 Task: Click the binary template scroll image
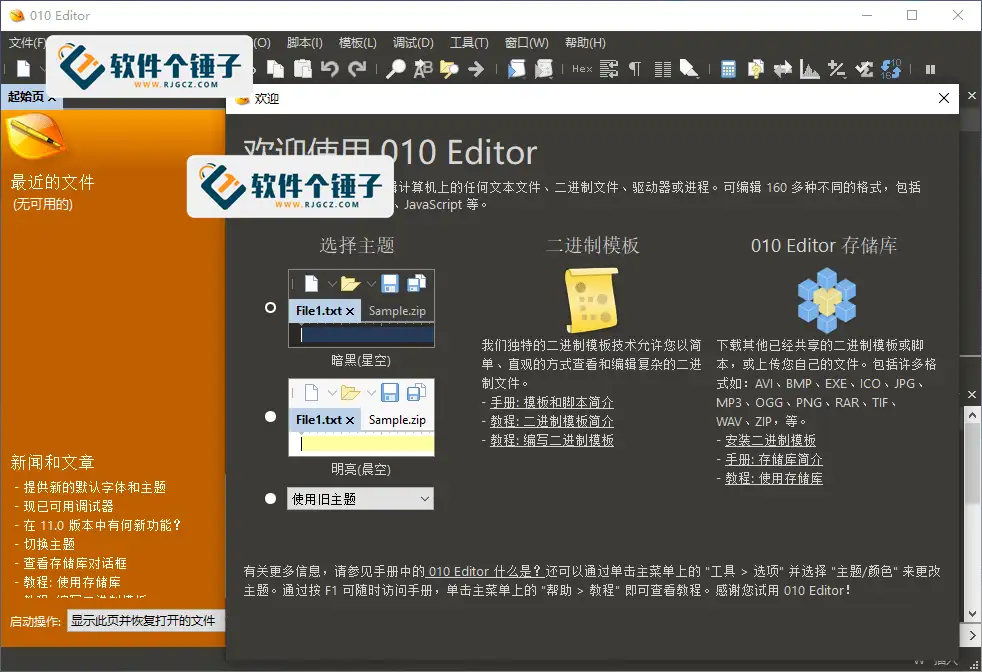[592, 300]
